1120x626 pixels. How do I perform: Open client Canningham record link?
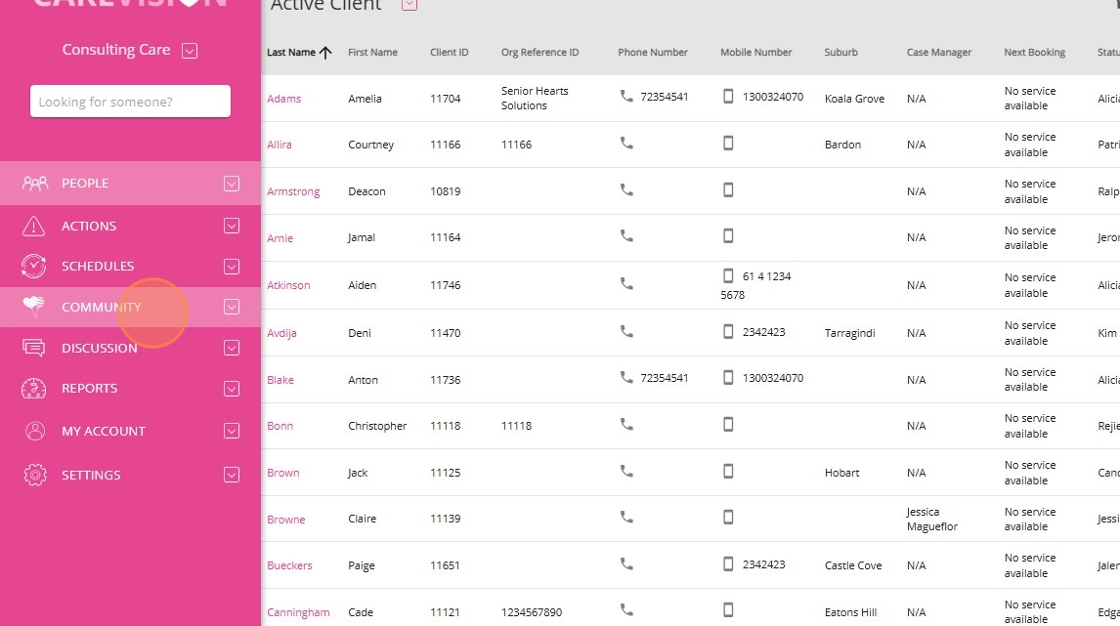pos(298,612)
